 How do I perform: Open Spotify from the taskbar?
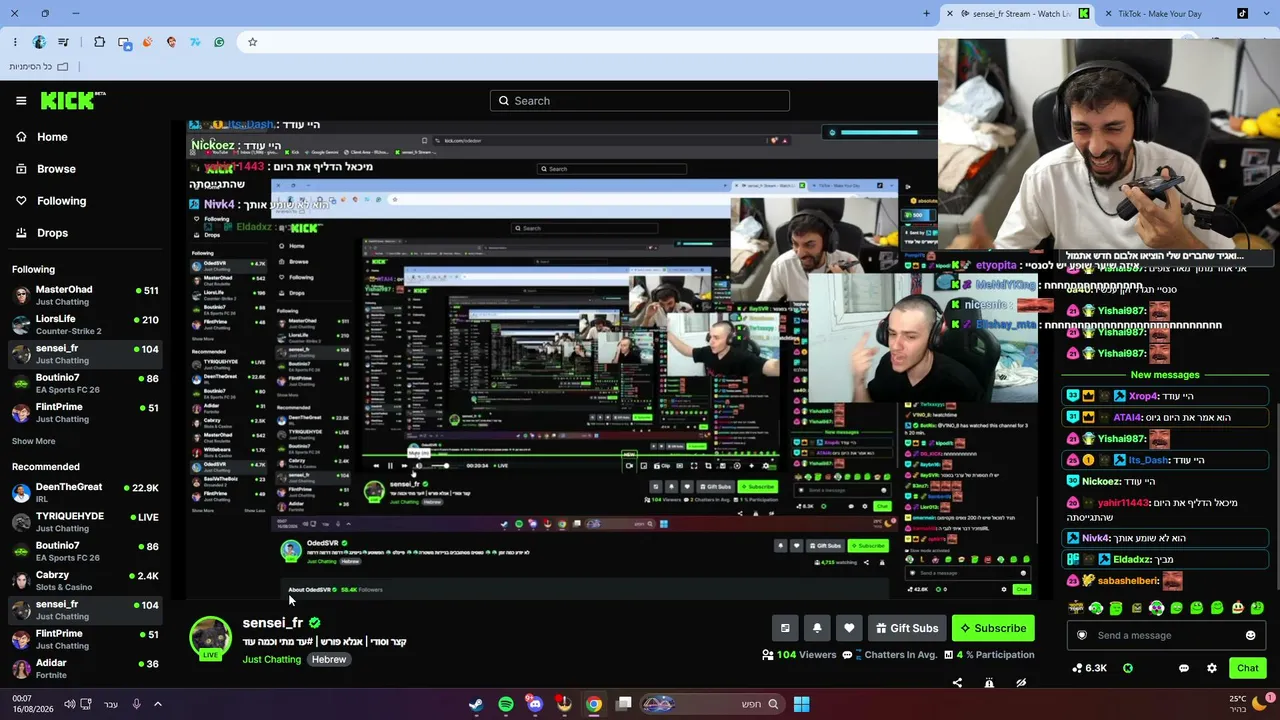(x=506, y=704)
